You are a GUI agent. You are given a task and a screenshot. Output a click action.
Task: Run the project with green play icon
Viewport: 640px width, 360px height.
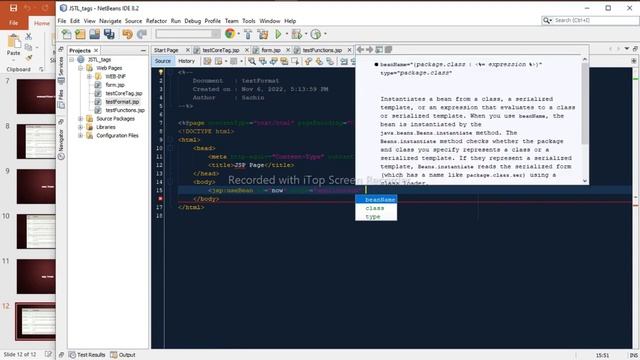tap(278, 34)
